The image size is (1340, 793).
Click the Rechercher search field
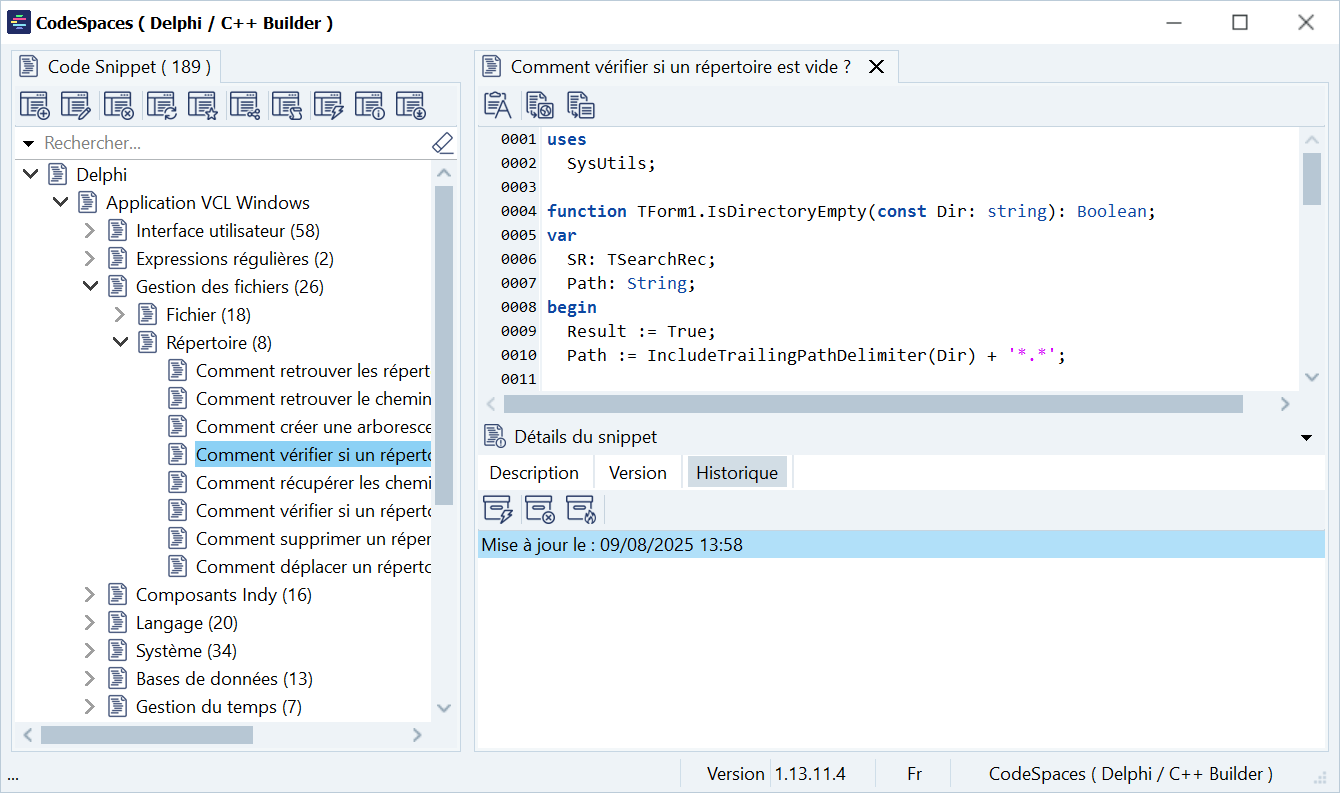pyautogui.click(x=230, y=144)
